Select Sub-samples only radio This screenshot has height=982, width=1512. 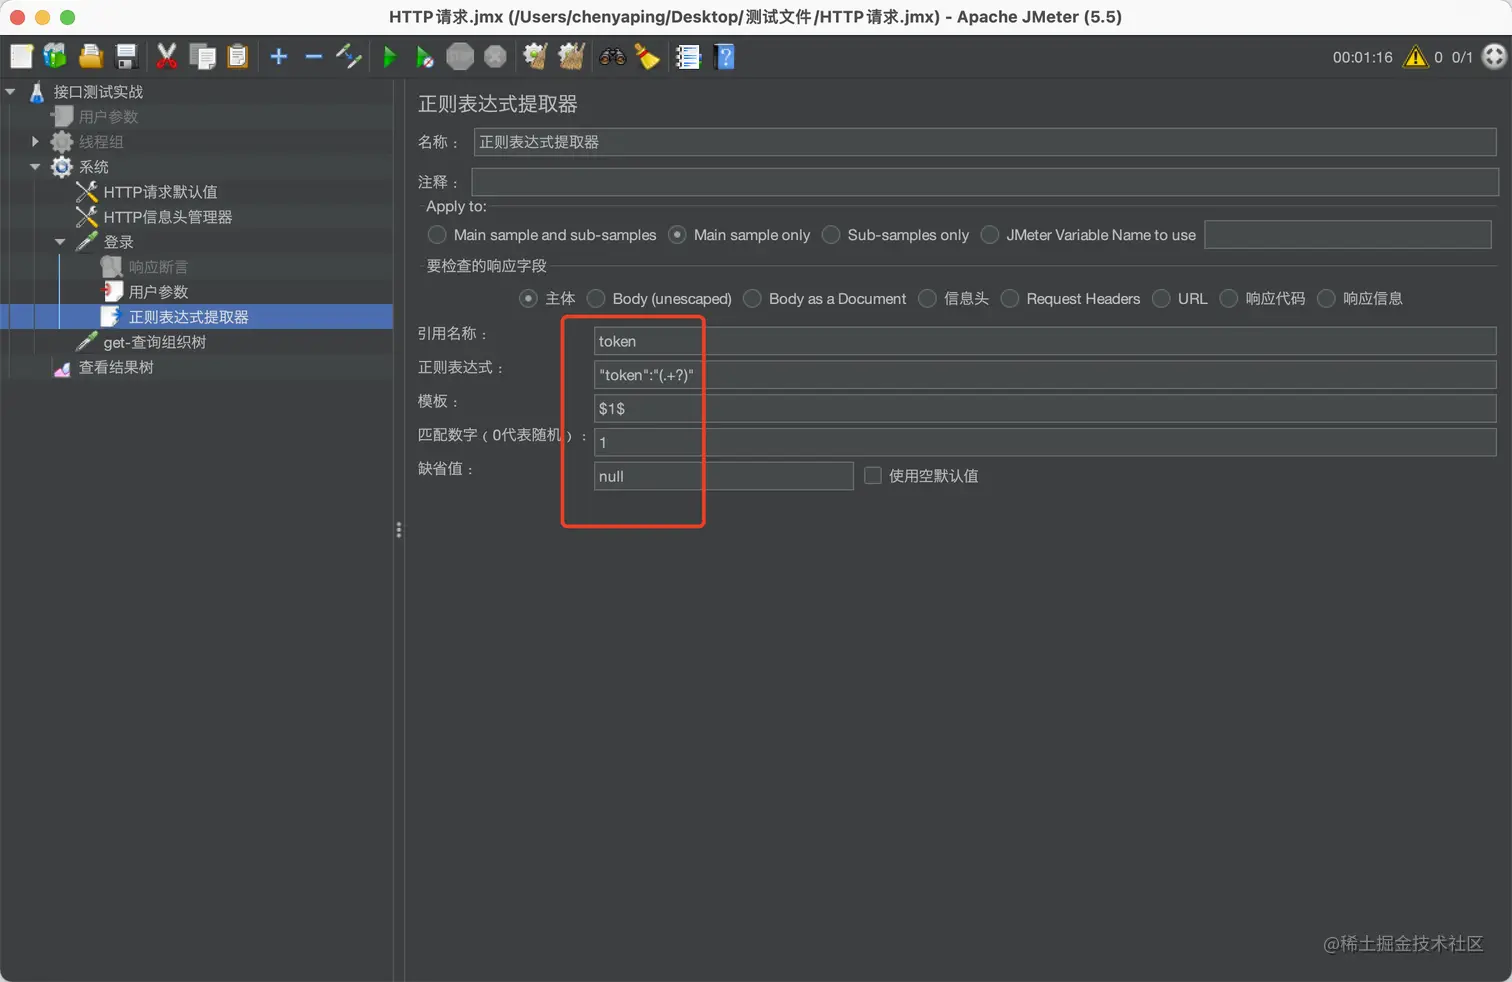pyautogui.click(x=831, y=235)
